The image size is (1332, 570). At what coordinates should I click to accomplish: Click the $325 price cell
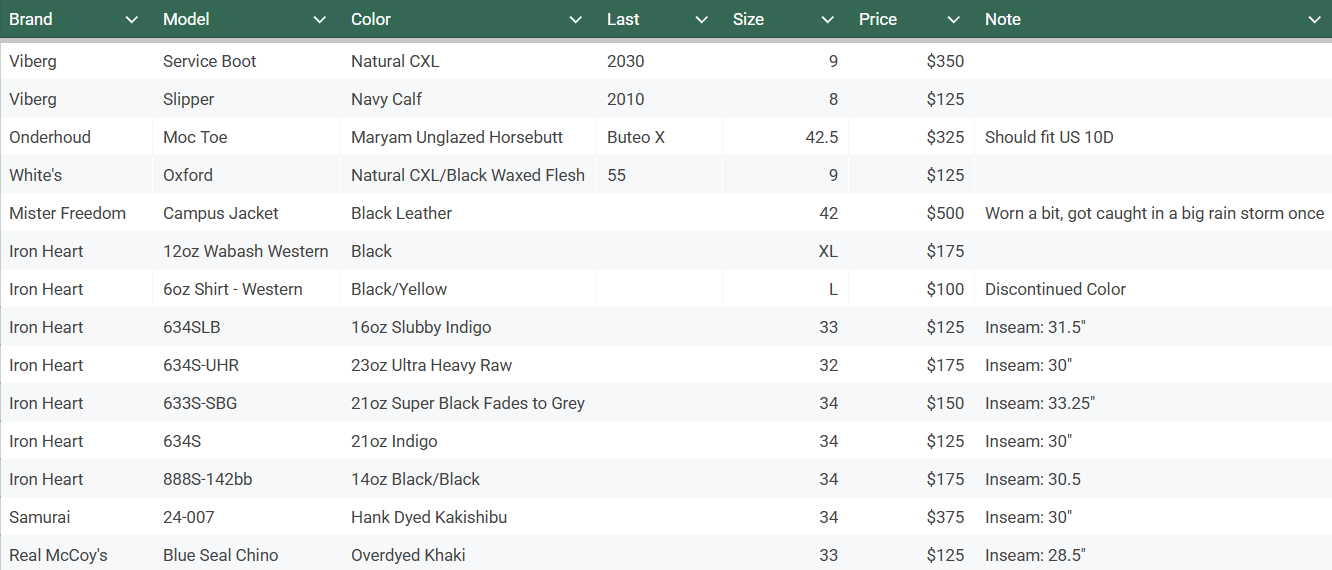point(911,137)
